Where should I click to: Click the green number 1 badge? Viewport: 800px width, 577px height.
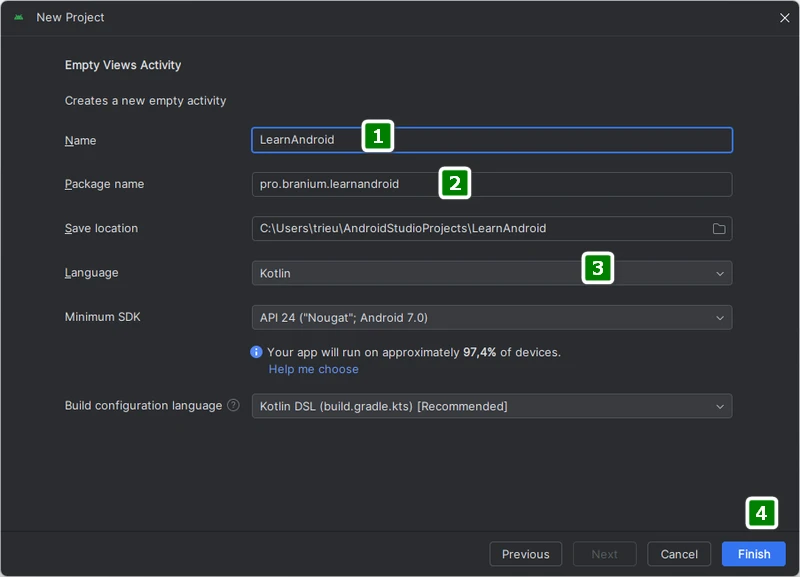click(377, 137)
